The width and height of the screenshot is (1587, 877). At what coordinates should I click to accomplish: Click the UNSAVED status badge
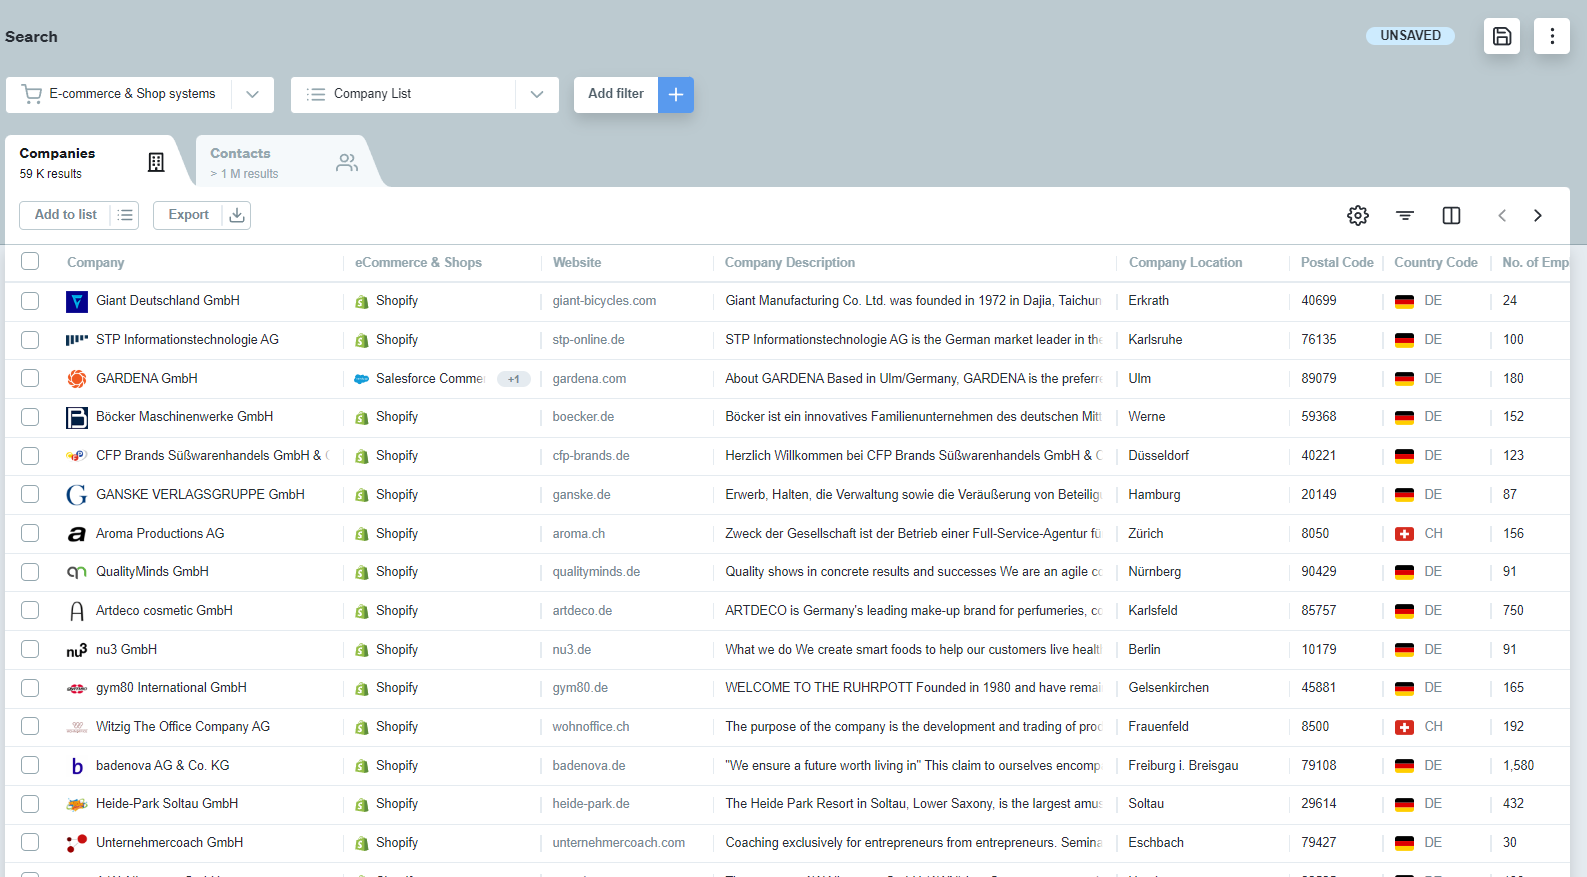coord(1410,36)
